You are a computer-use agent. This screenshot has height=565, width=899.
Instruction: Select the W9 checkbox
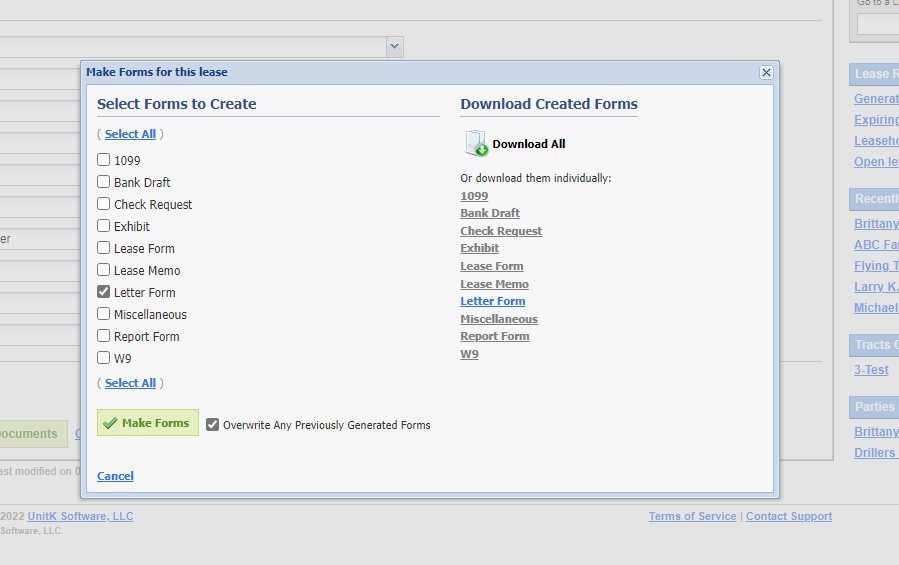pos(103,358)
